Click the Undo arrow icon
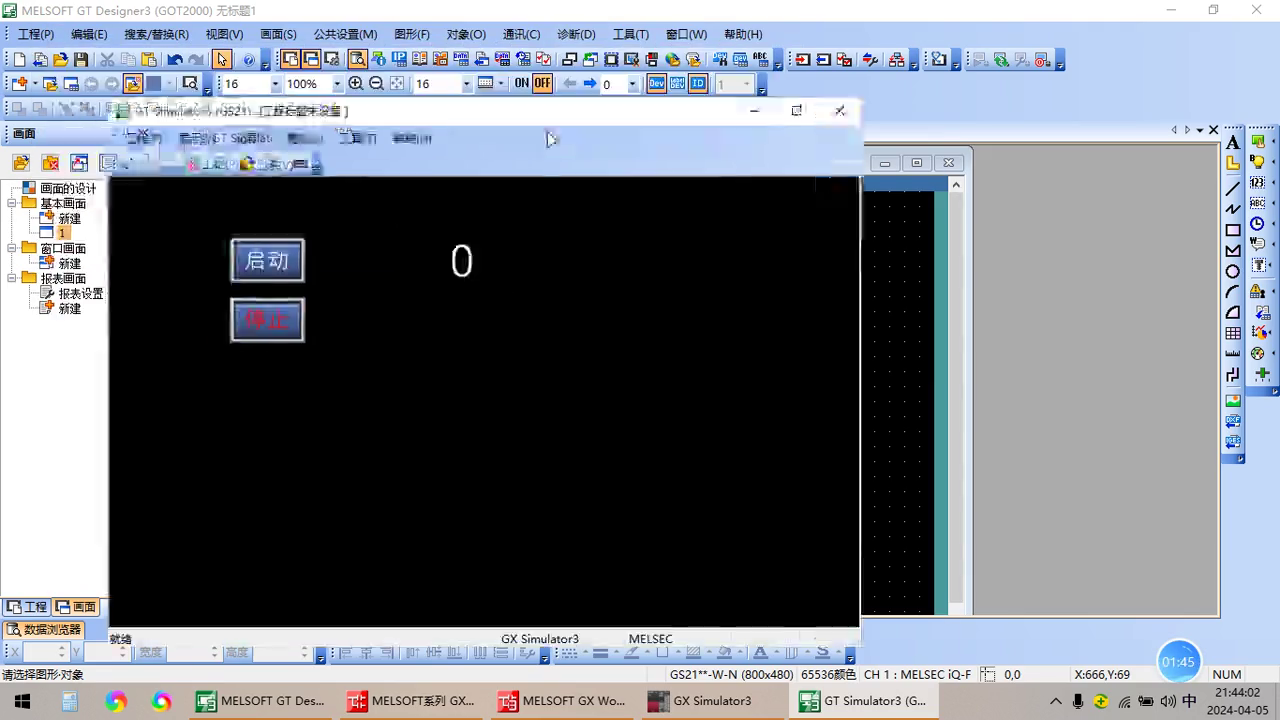 click(175, 60)
